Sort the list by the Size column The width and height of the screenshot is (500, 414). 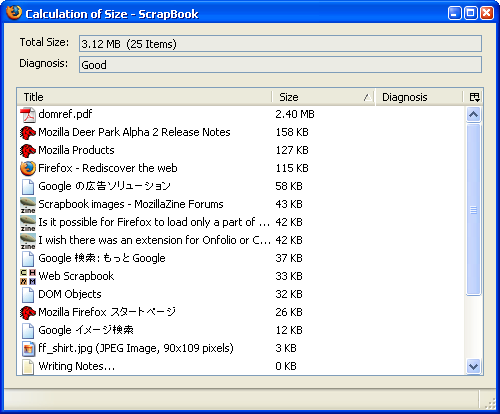(x=323, y=97)
